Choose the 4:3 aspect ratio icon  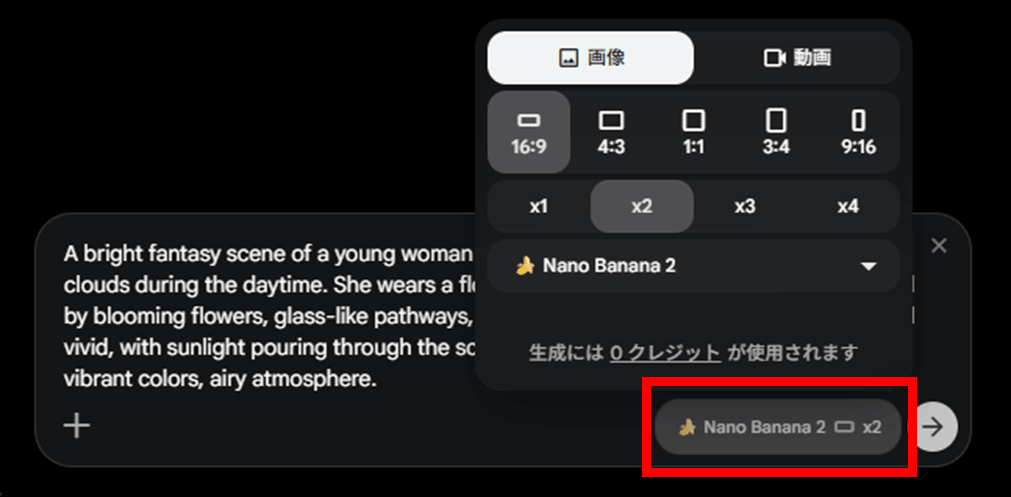pyautogui.click(x=611, y=132)
